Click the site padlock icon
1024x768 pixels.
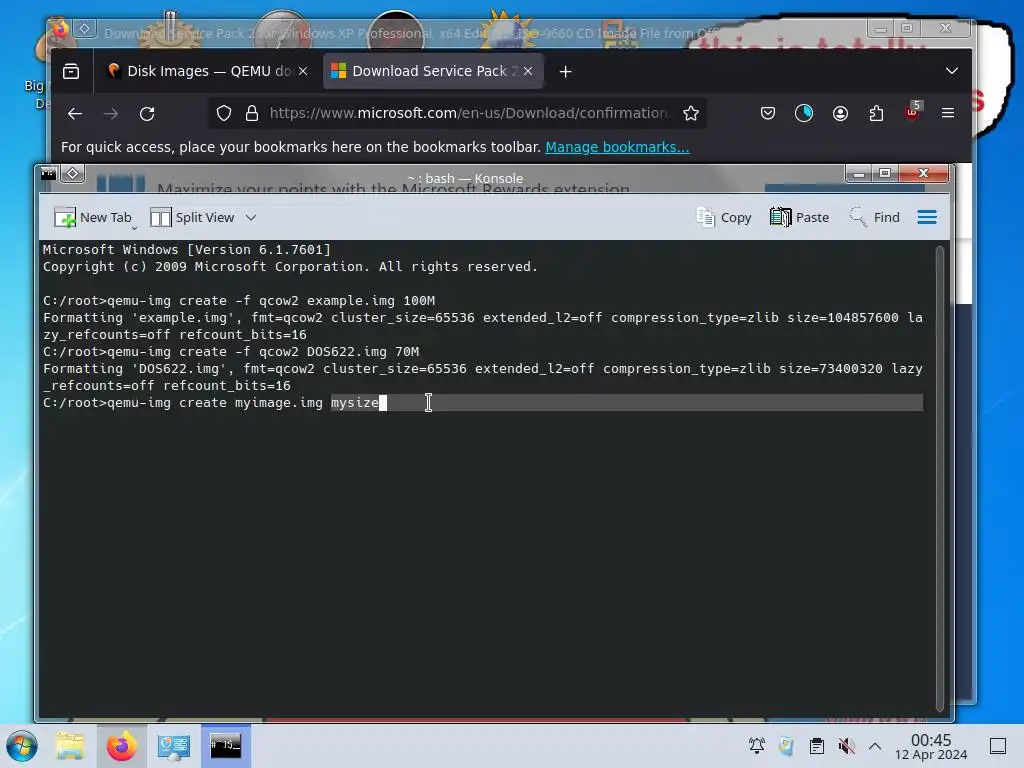[x=252, y=114]
